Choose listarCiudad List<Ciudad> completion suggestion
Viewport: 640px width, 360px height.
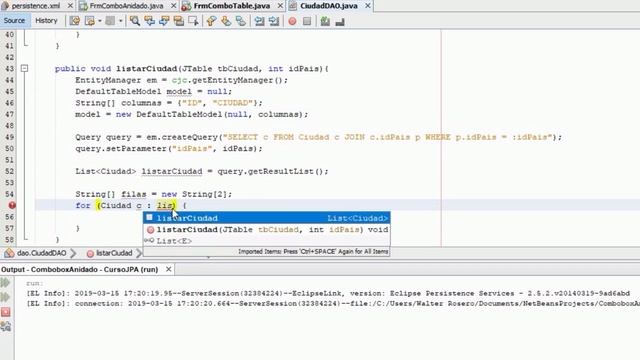pos(267,218)
